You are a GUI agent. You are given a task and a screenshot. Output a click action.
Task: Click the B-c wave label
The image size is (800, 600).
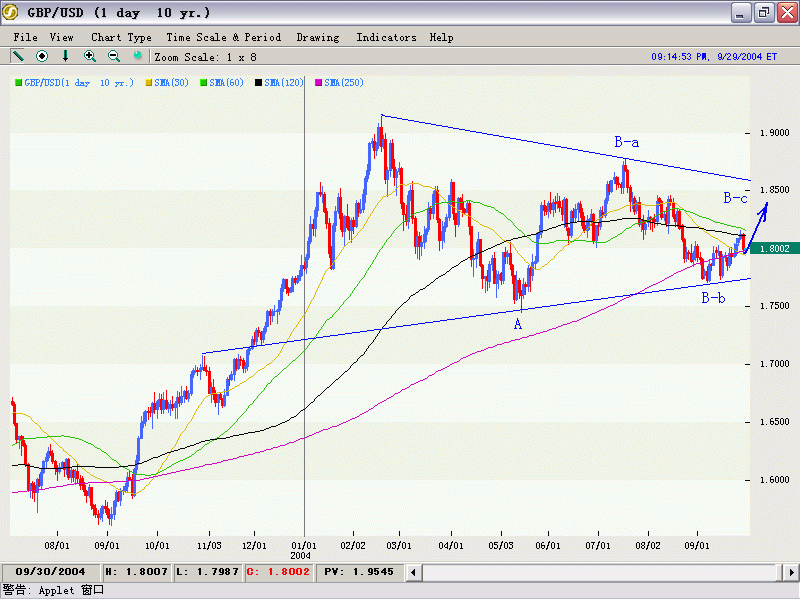pos(735,198)
